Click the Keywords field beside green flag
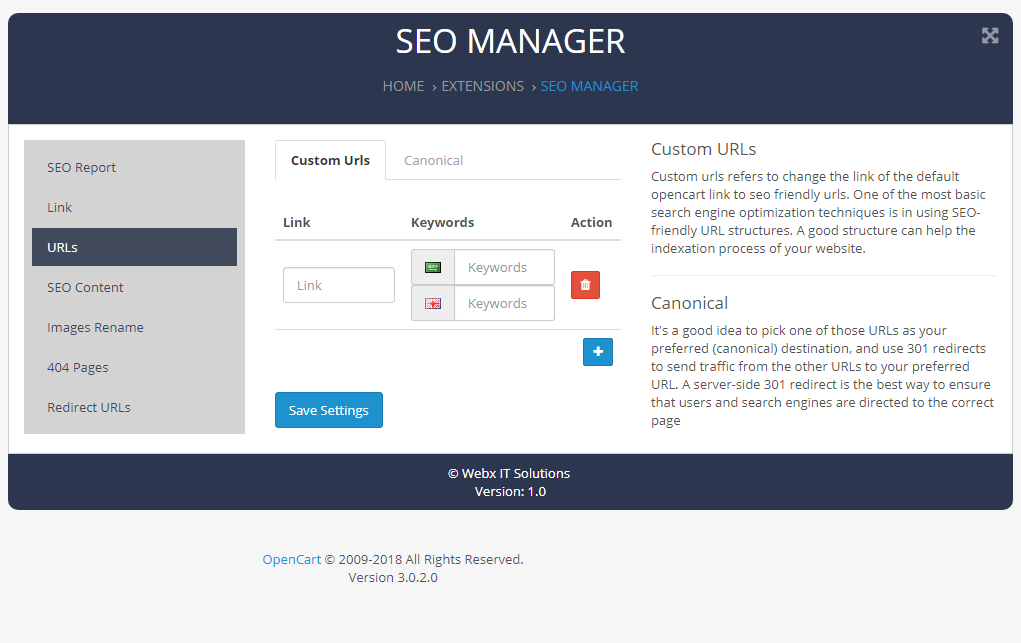This screenshot has height=643, width=1021. (x=504, y=268)
